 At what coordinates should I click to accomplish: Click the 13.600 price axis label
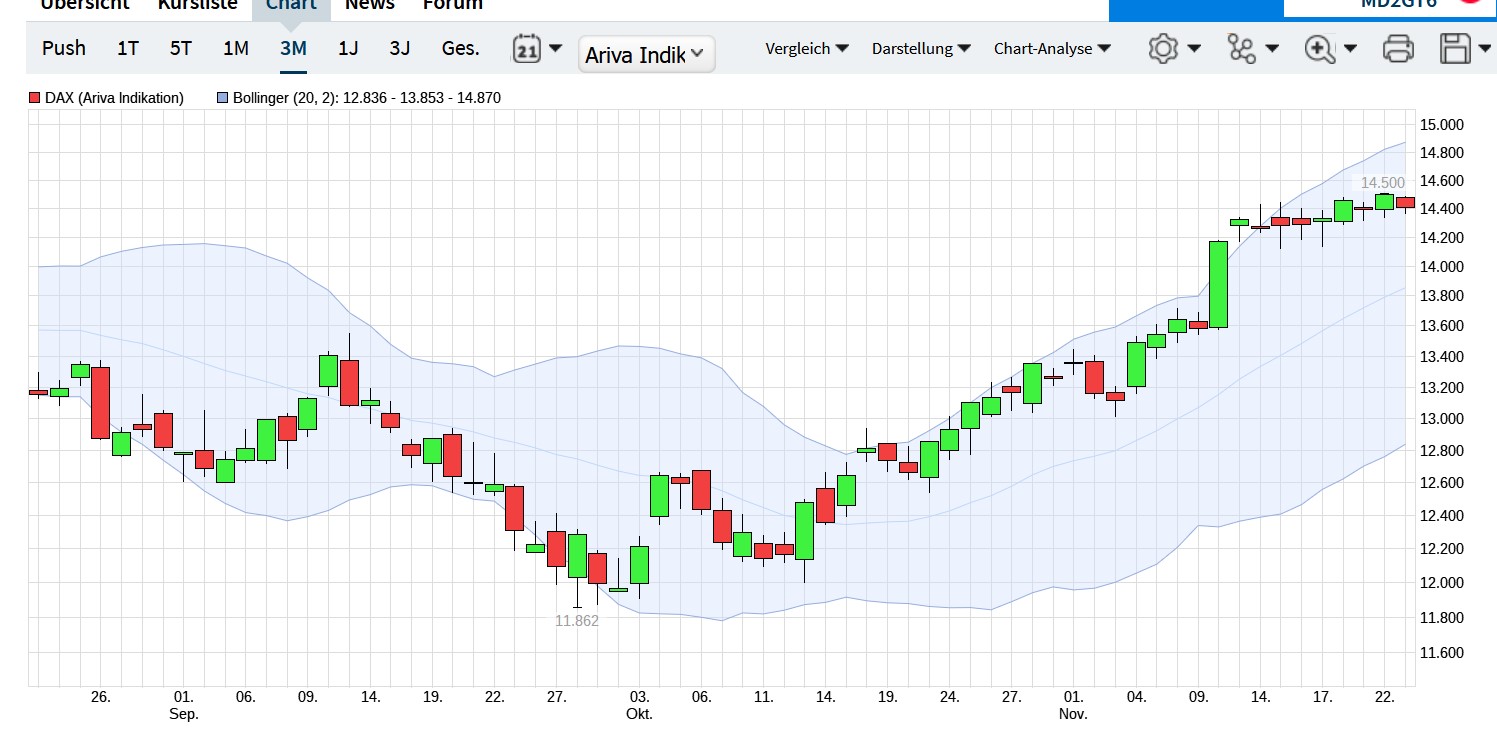(1441, 327)
